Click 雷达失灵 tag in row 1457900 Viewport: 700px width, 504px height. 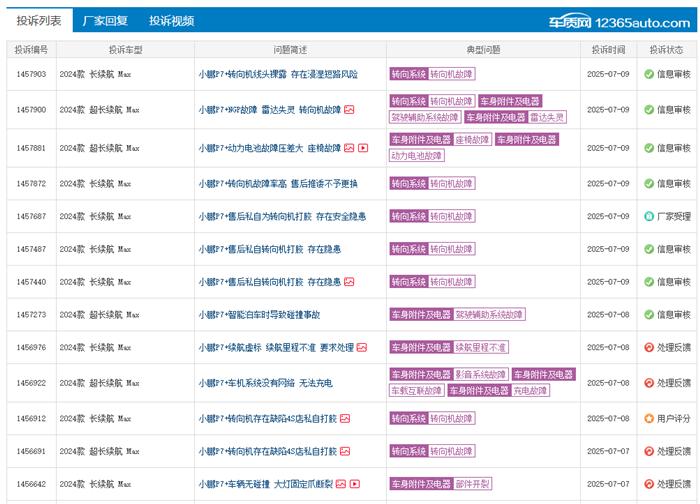[547, 117]
